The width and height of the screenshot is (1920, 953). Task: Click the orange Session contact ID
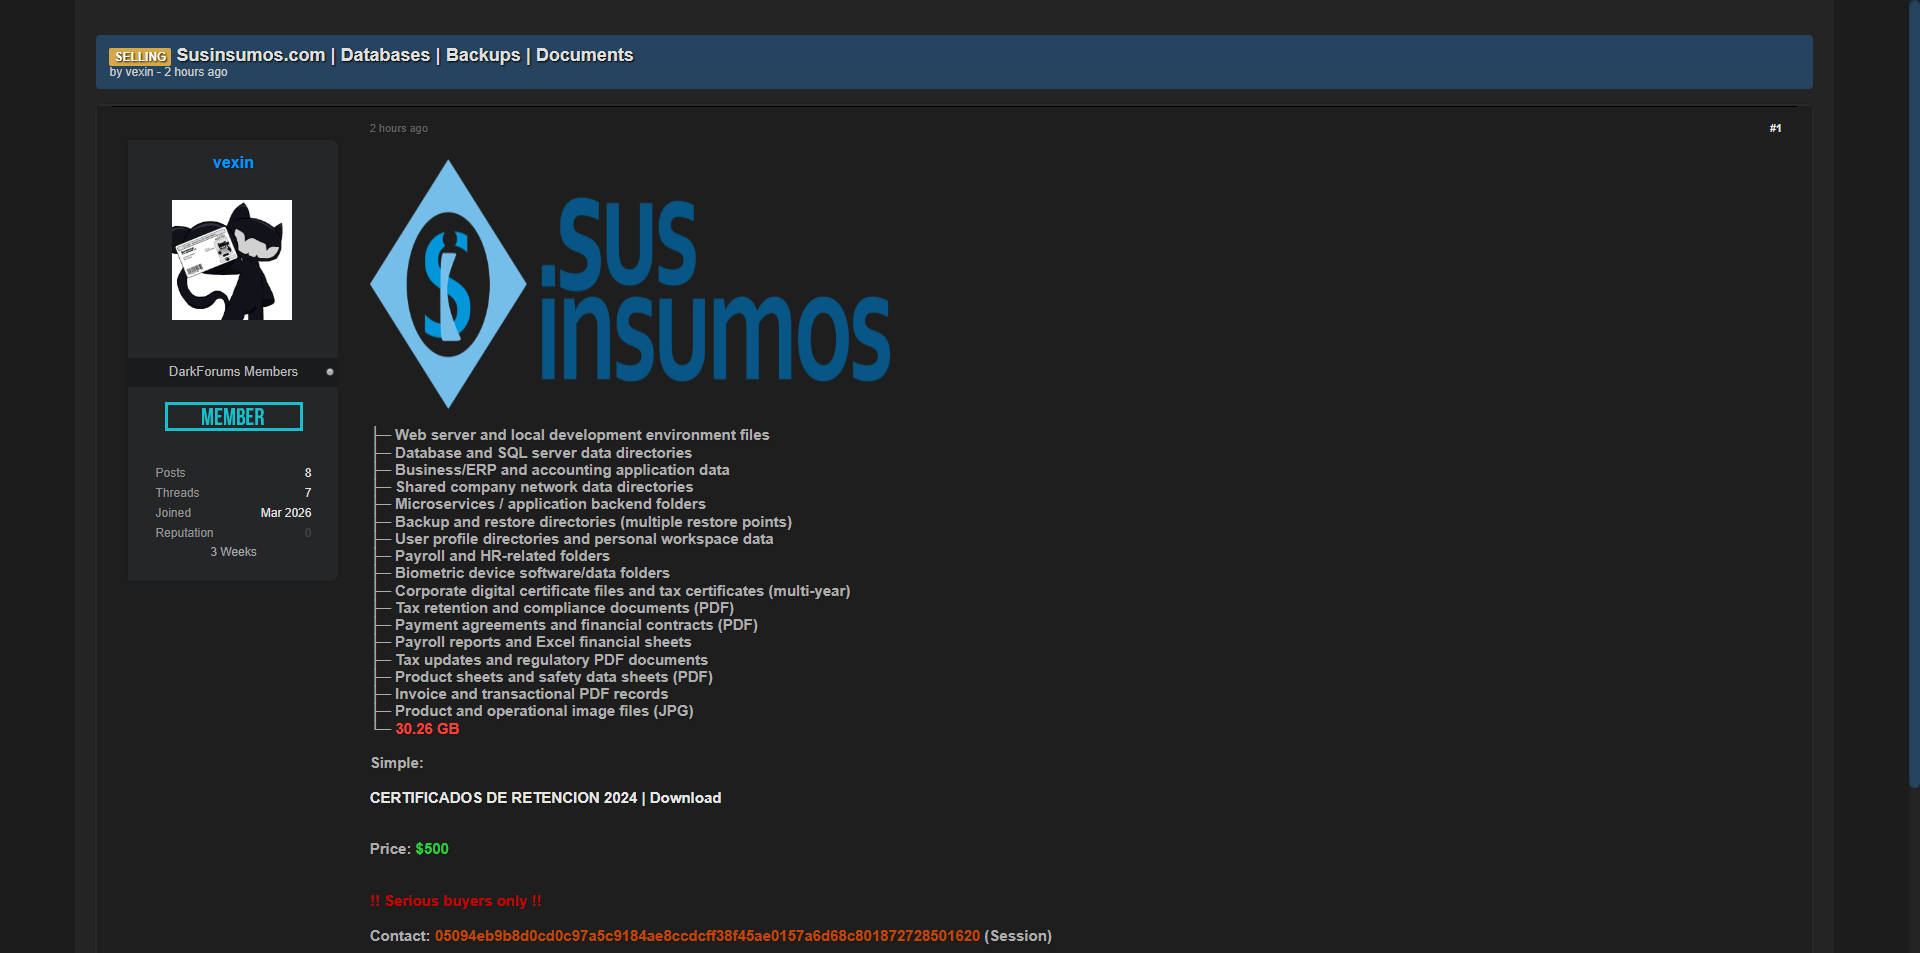click(707, 936)
